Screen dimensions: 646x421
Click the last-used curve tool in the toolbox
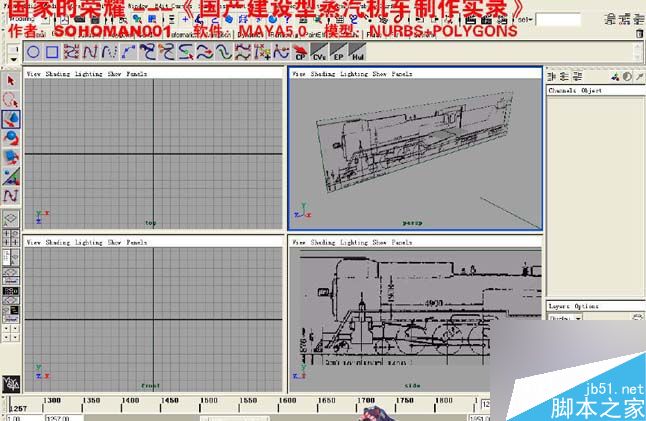(11, 195)
